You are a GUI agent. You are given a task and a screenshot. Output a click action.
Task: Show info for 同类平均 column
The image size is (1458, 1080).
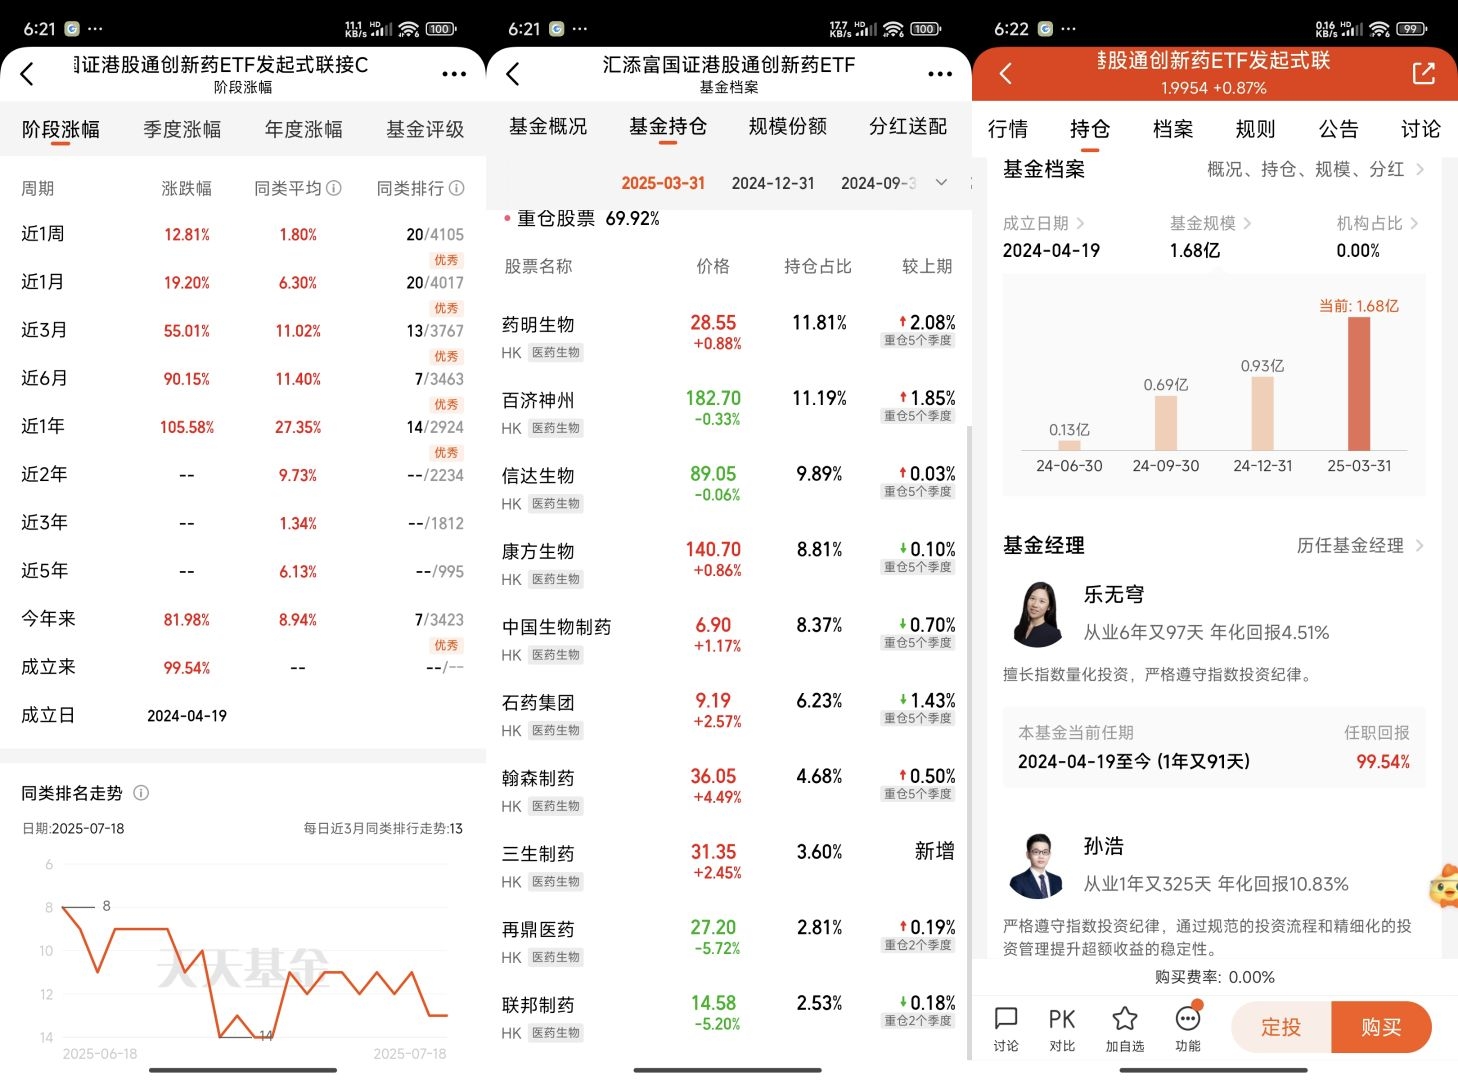(x=334, y=188)
